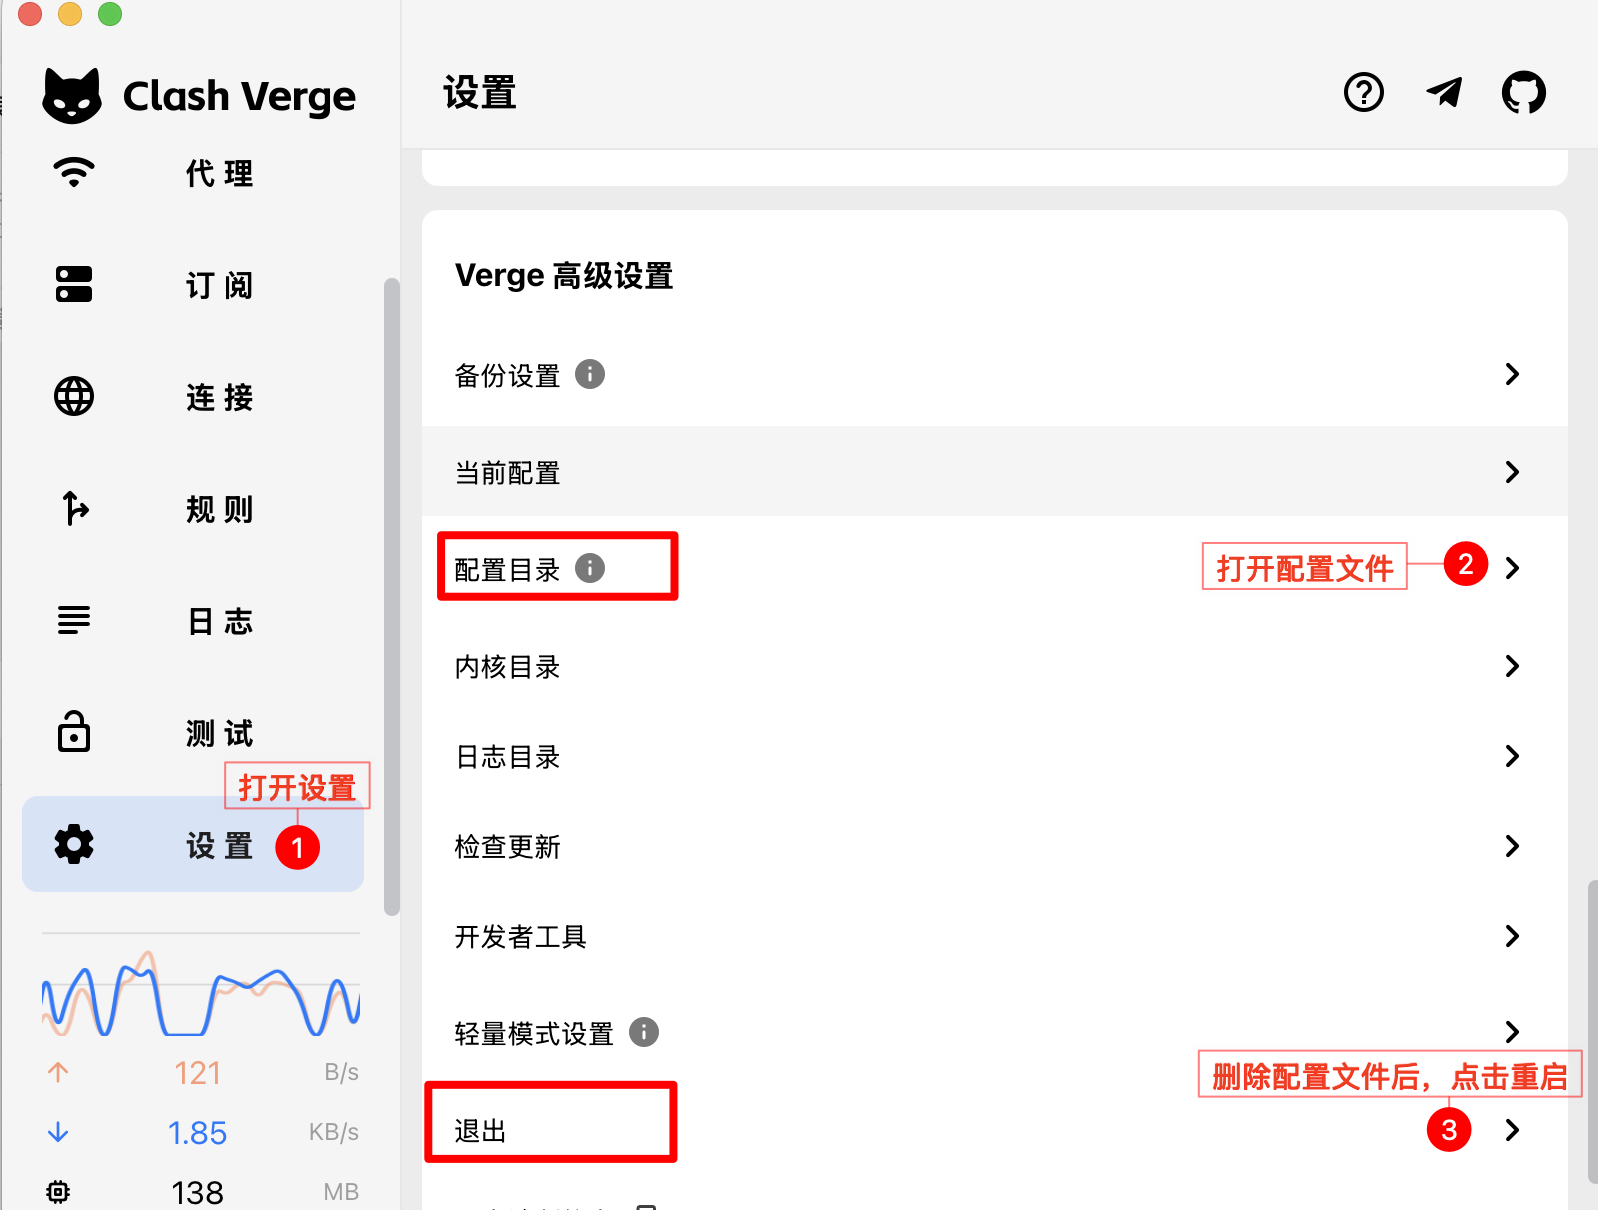
Task: Click the 配置目录 label
Action: [507, 569]
